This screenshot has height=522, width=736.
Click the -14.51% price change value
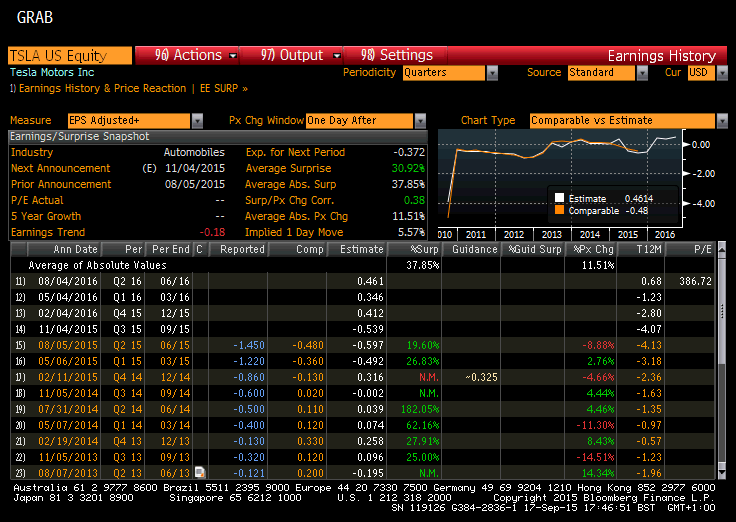tap(595, 457)
